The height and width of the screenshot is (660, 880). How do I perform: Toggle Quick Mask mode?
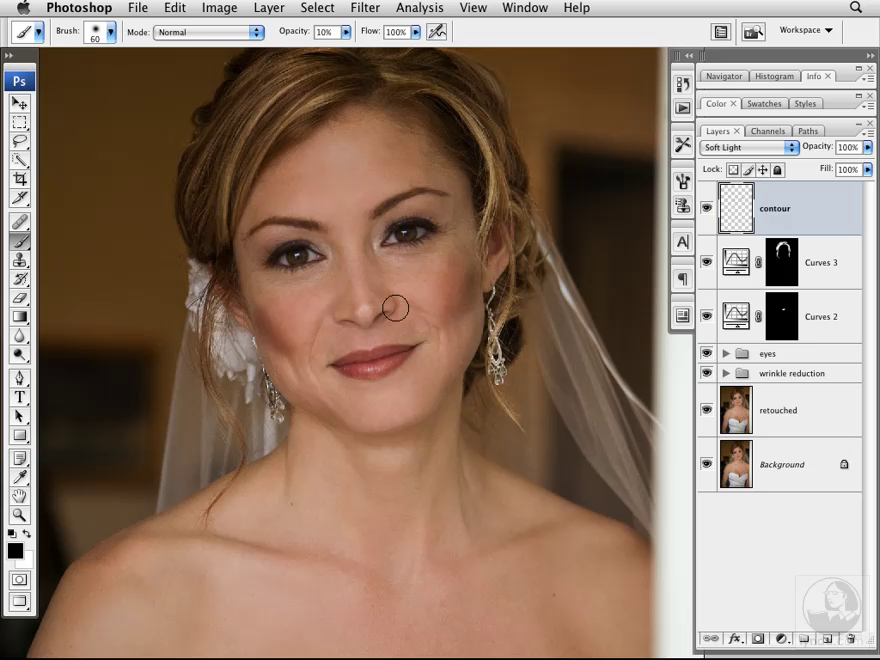coord(20,580)
